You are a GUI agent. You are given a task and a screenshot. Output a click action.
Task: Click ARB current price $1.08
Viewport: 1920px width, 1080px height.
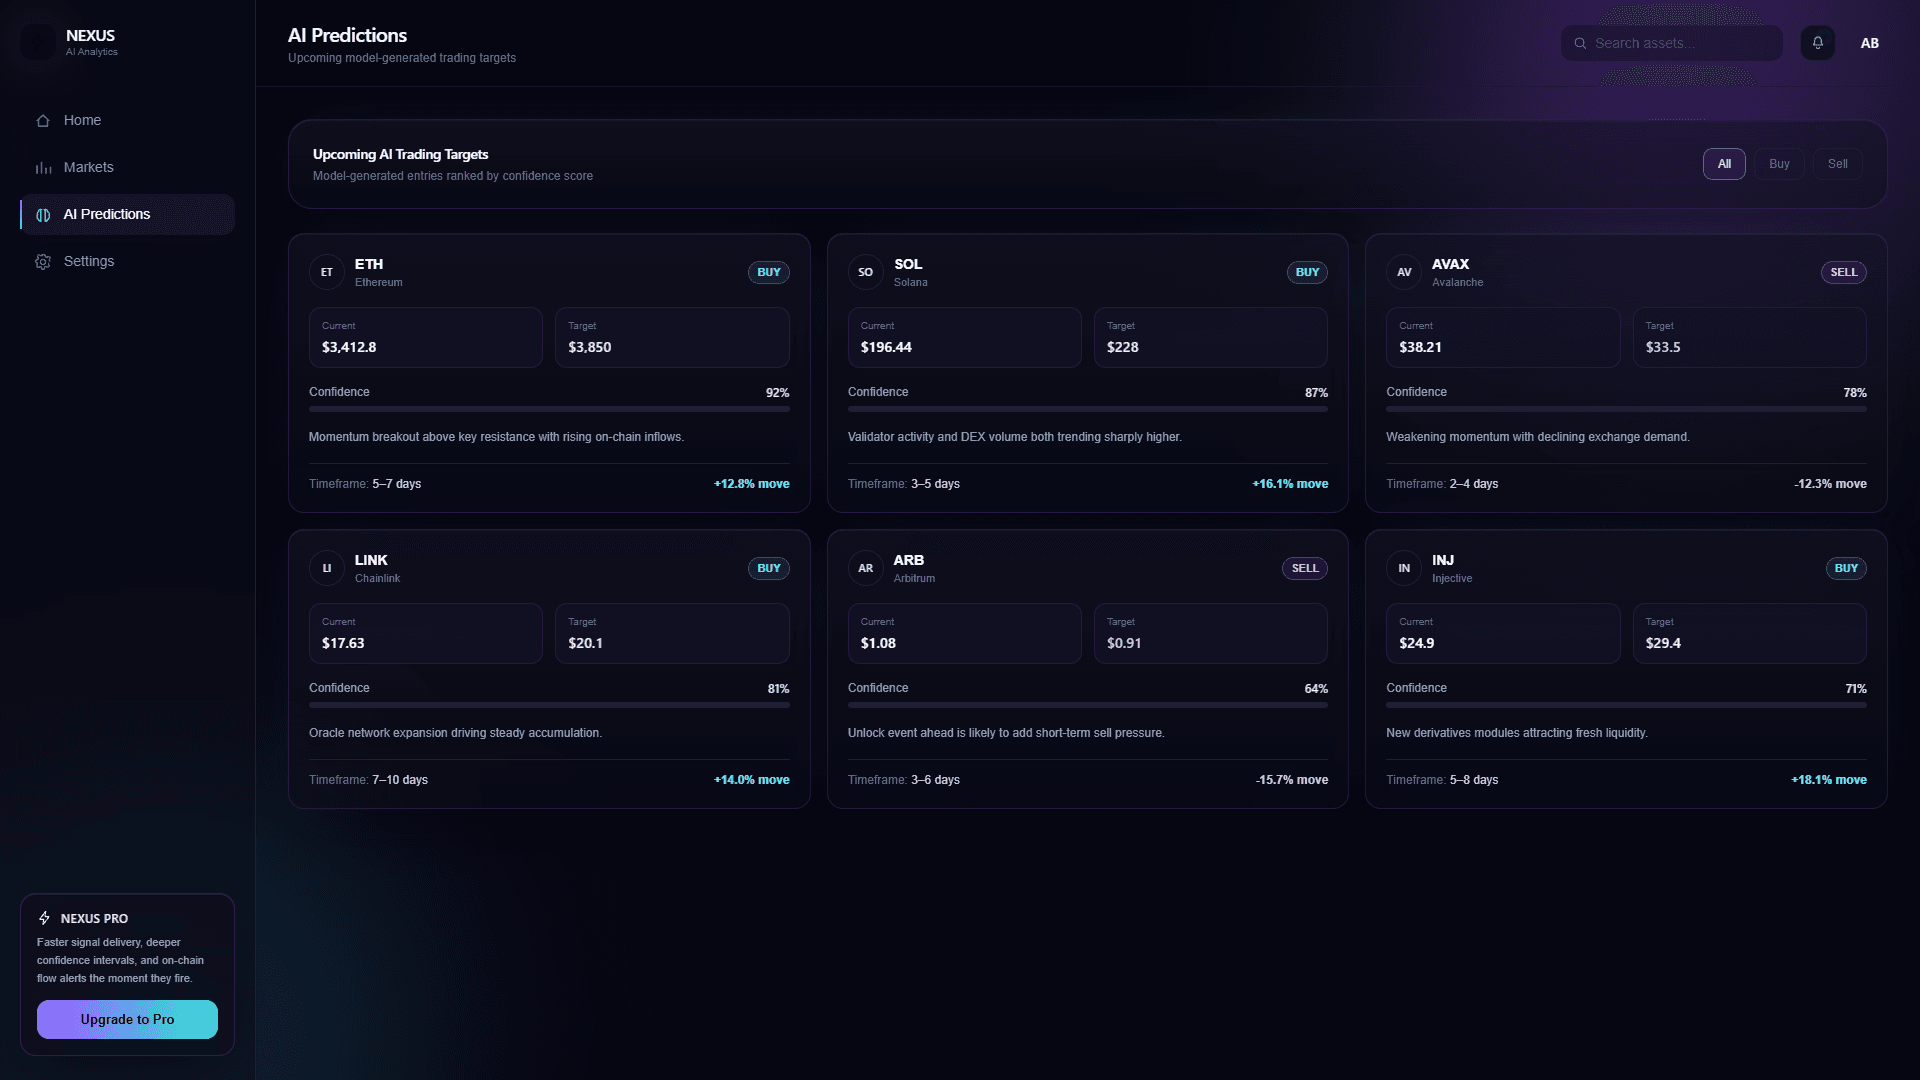click(x=878, y=643)
